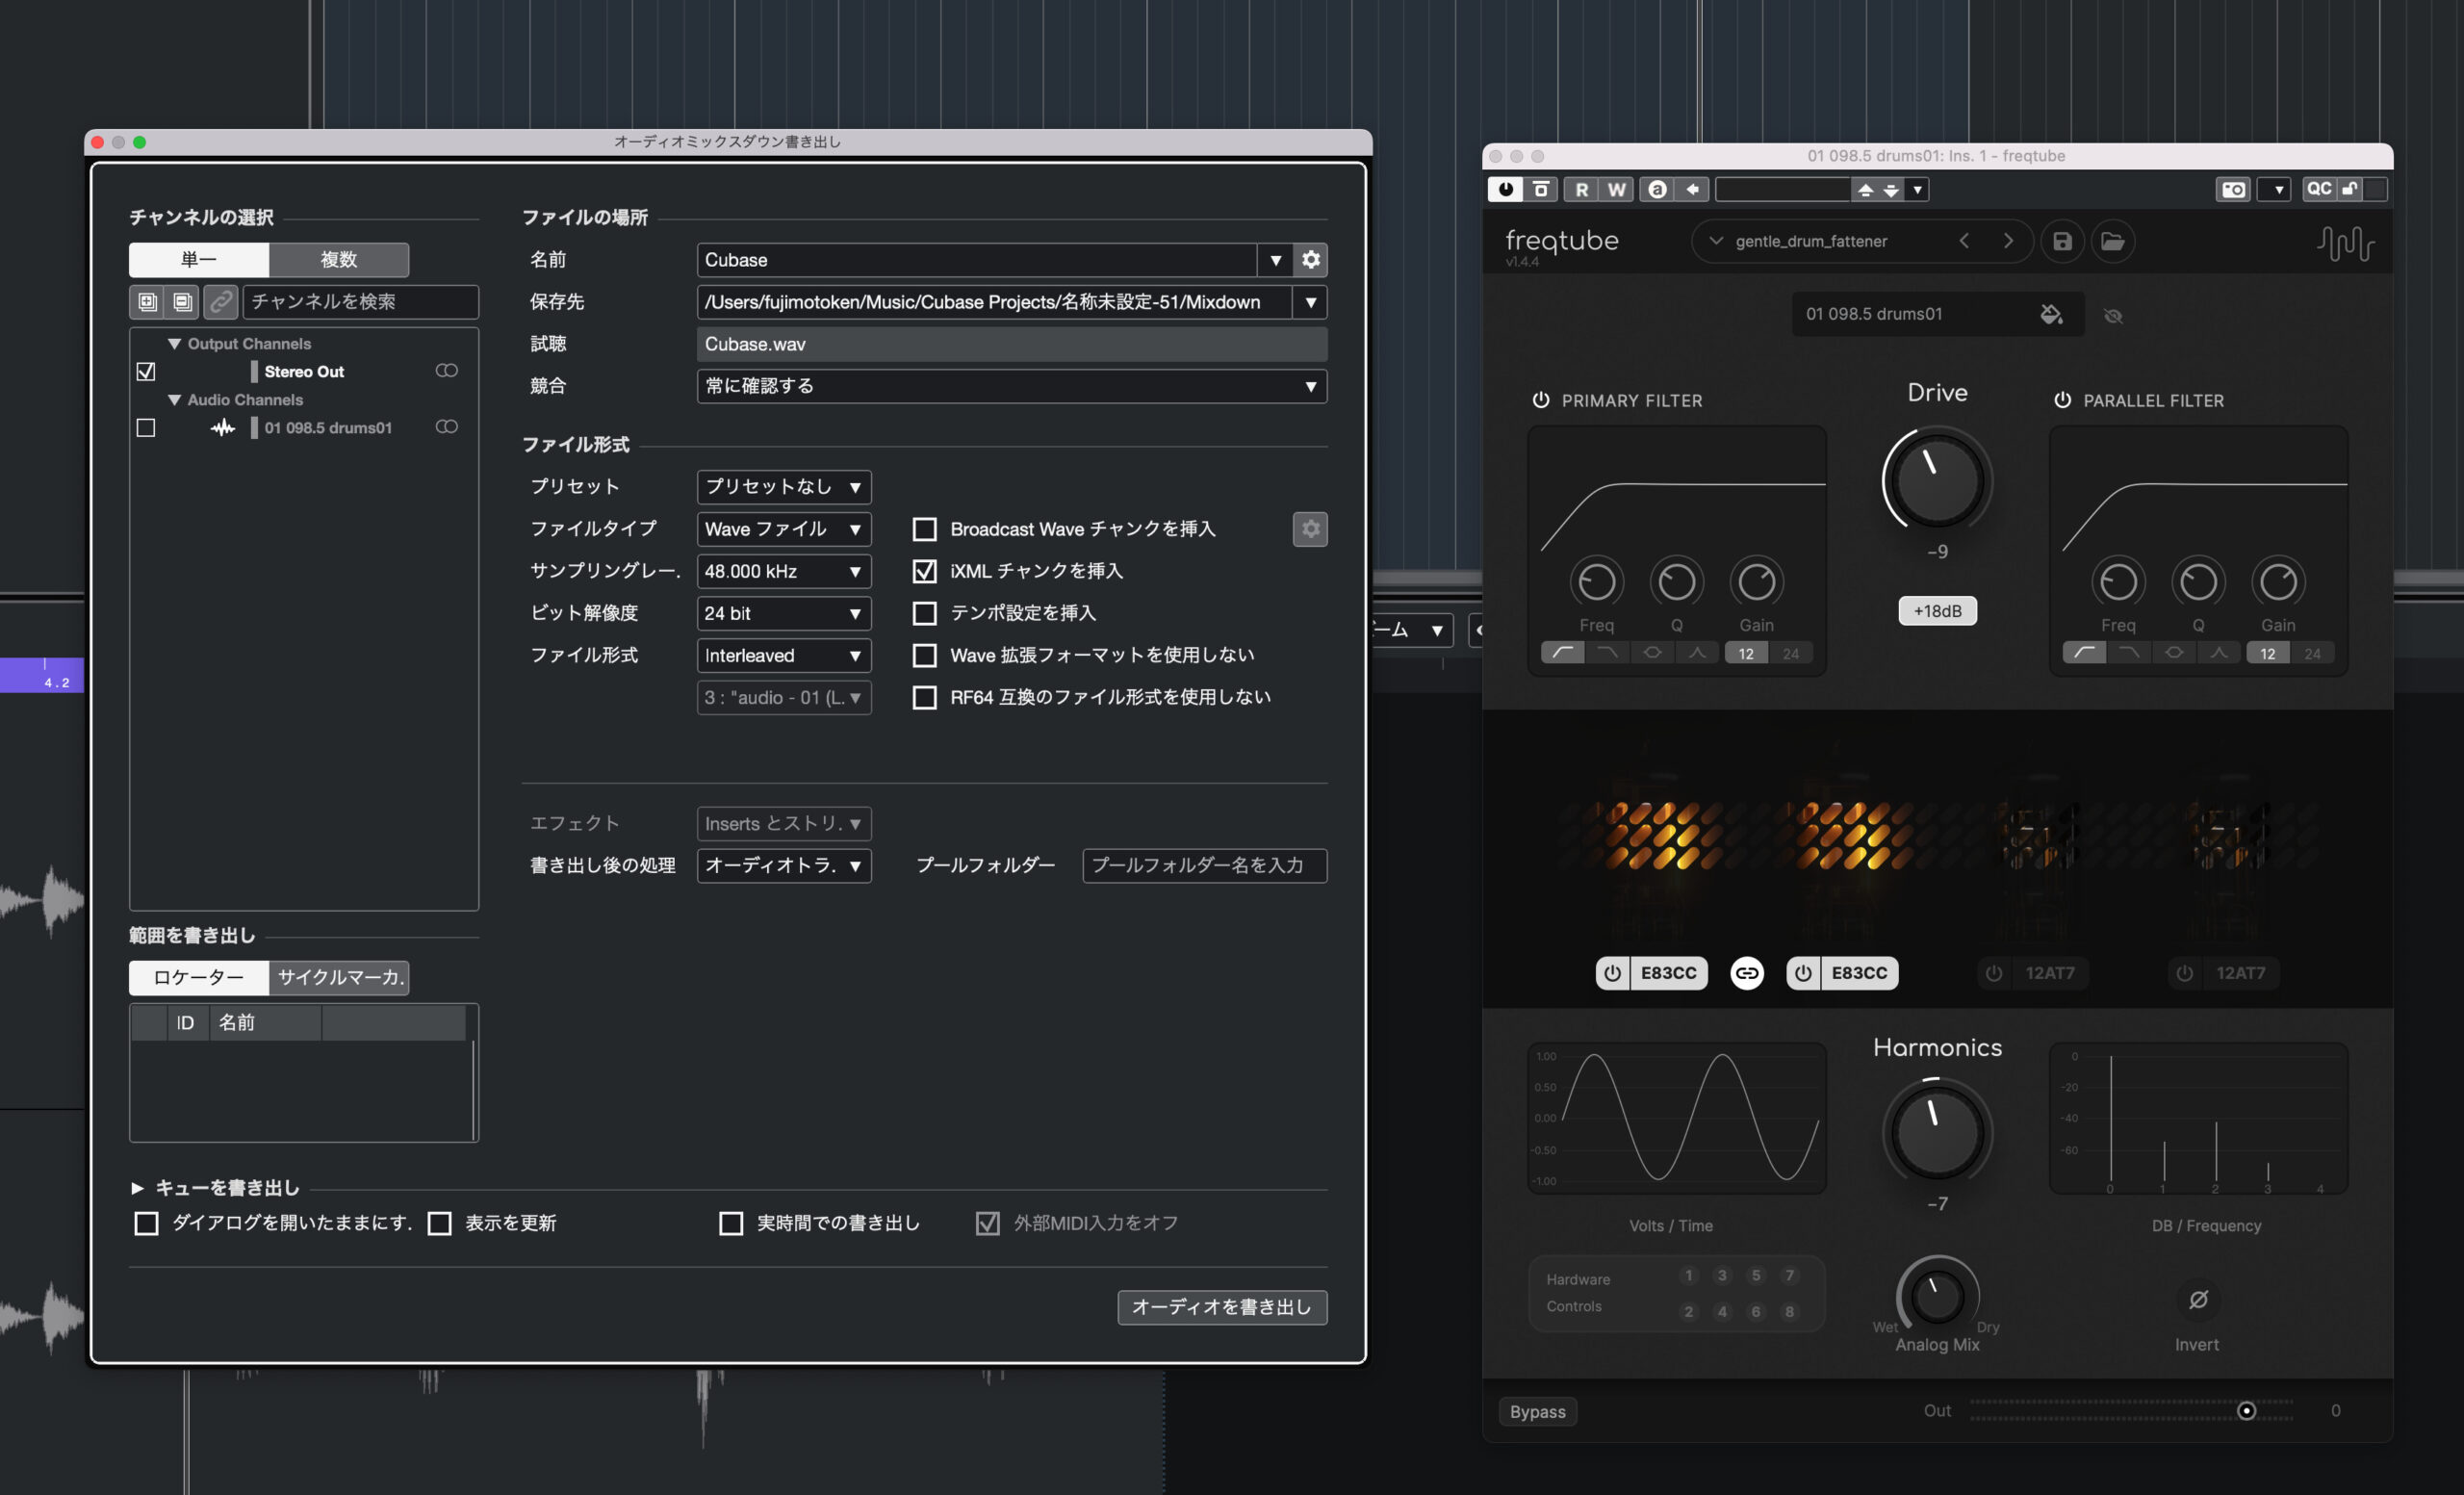Open preset folder icon in freqtube
Viewport: 2464px width, 1495px height.
click(x=2112, y=241)
